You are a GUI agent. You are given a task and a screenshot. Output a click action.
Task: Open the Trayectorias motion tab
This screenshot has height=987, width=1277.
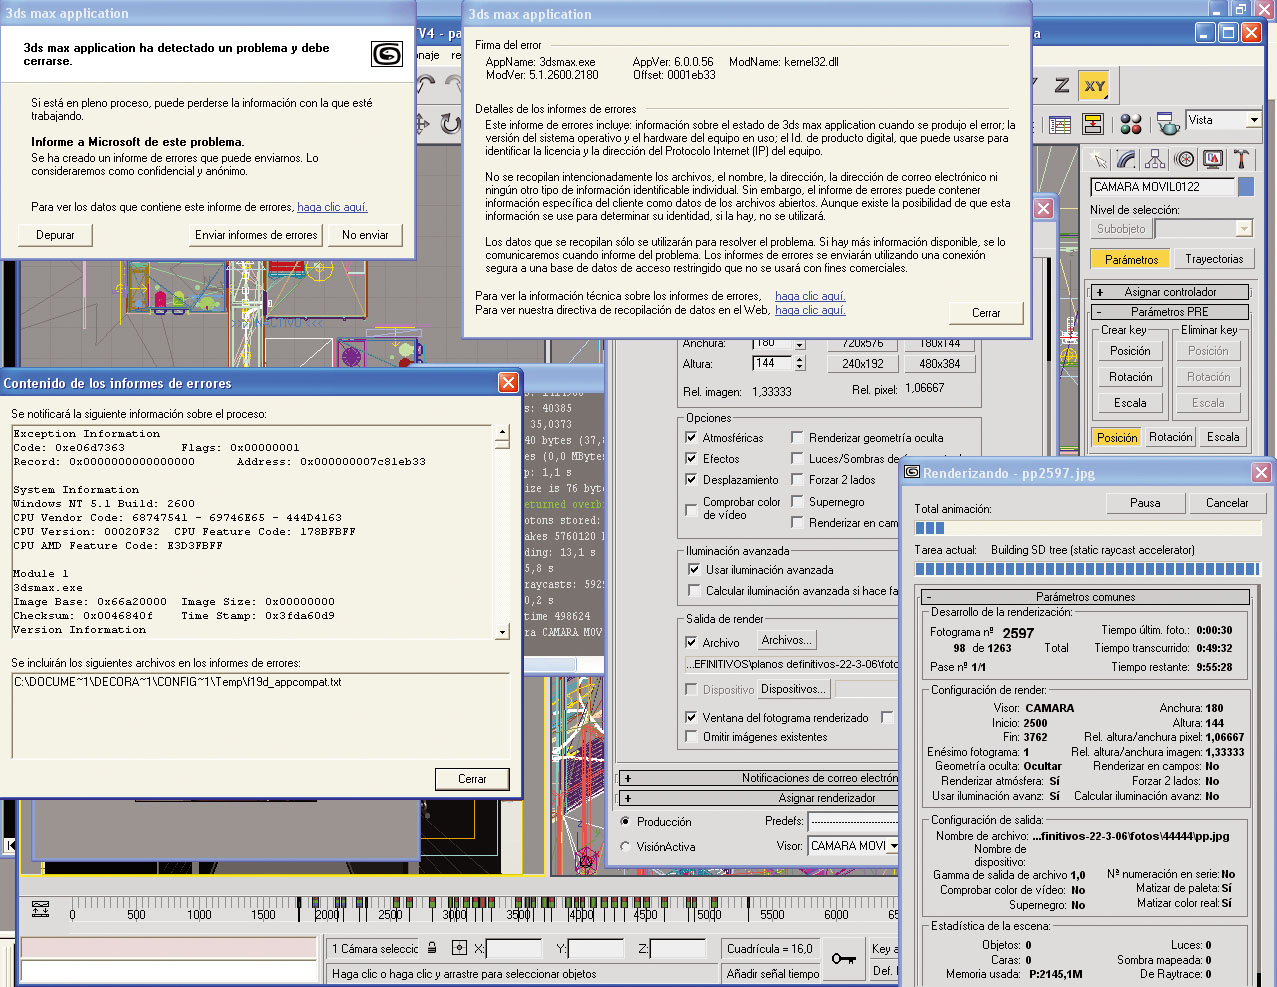1214,259
